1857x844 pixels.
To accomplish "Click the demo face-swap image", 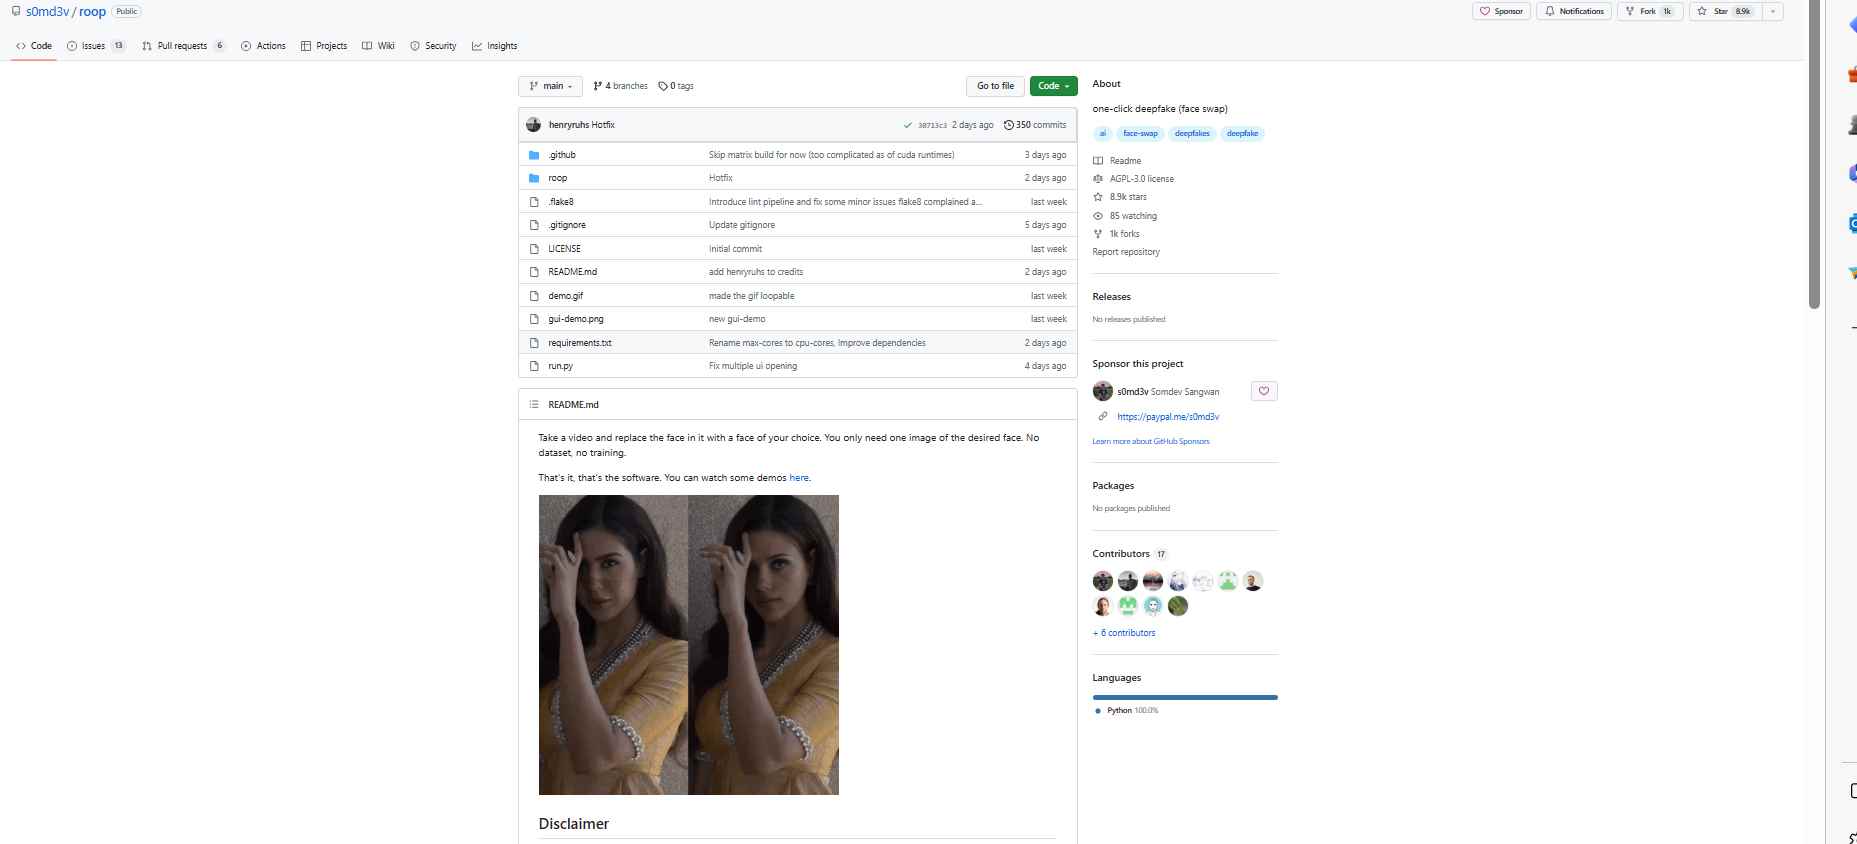I will 688,645.
